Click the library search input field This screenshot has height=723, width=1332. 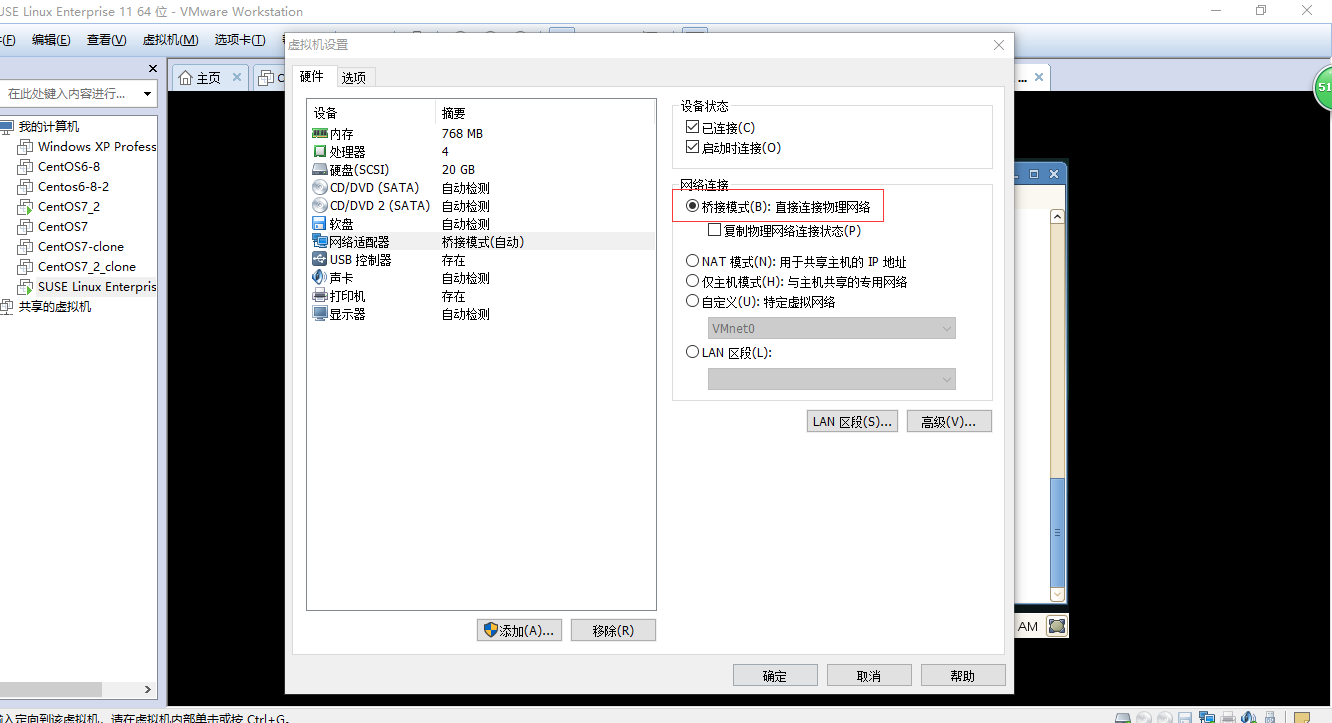pyautogui.click(x=70, y=94)
